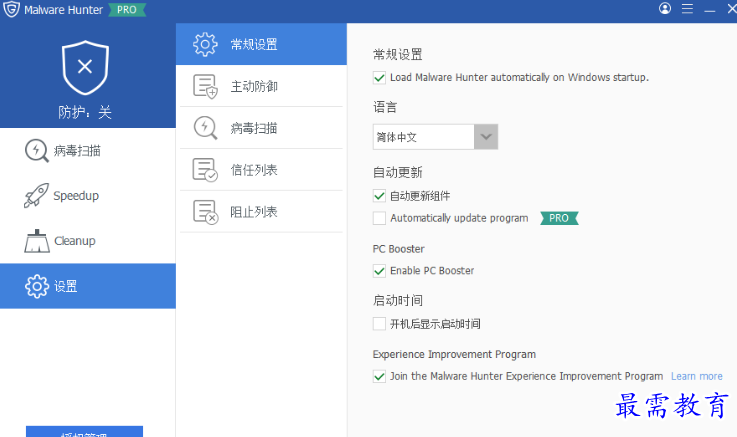Viewport: 737px width, 437px height.
Task: Switch to the 阻止列表 settings tab
Action: point(261,211)
